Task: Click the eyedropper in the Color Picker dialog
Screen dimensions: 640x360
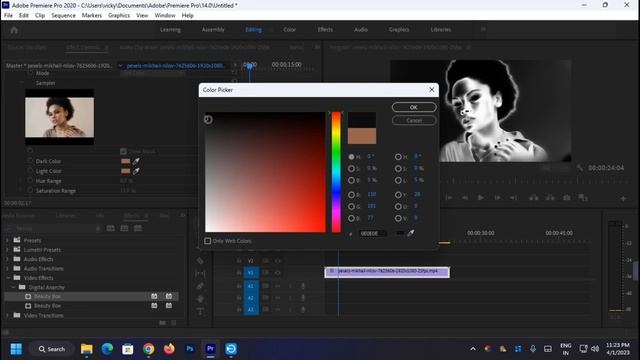Action: [411, 233]
